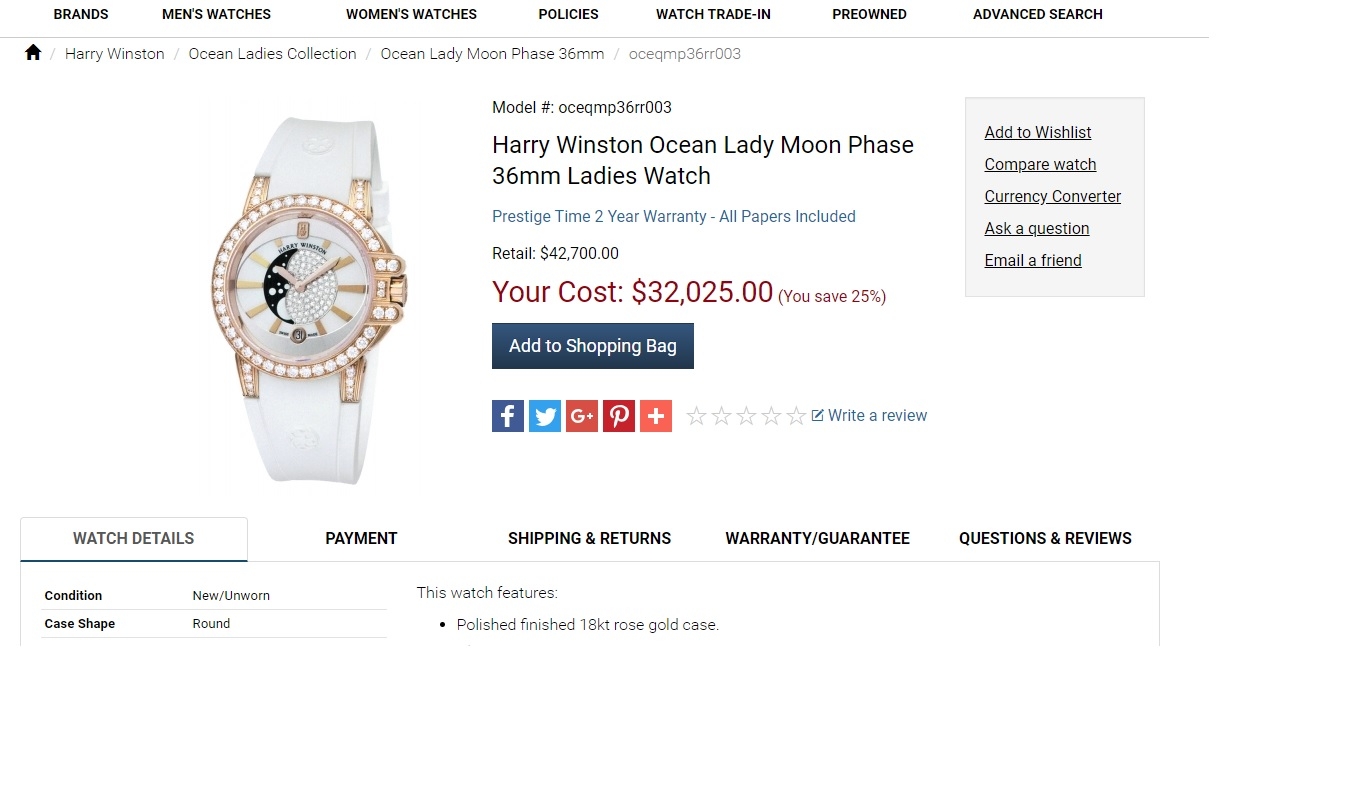This screenshot has width=1348, height=797.
Task: Share watch via Google Plus icon
Action: tap(582, 416)
